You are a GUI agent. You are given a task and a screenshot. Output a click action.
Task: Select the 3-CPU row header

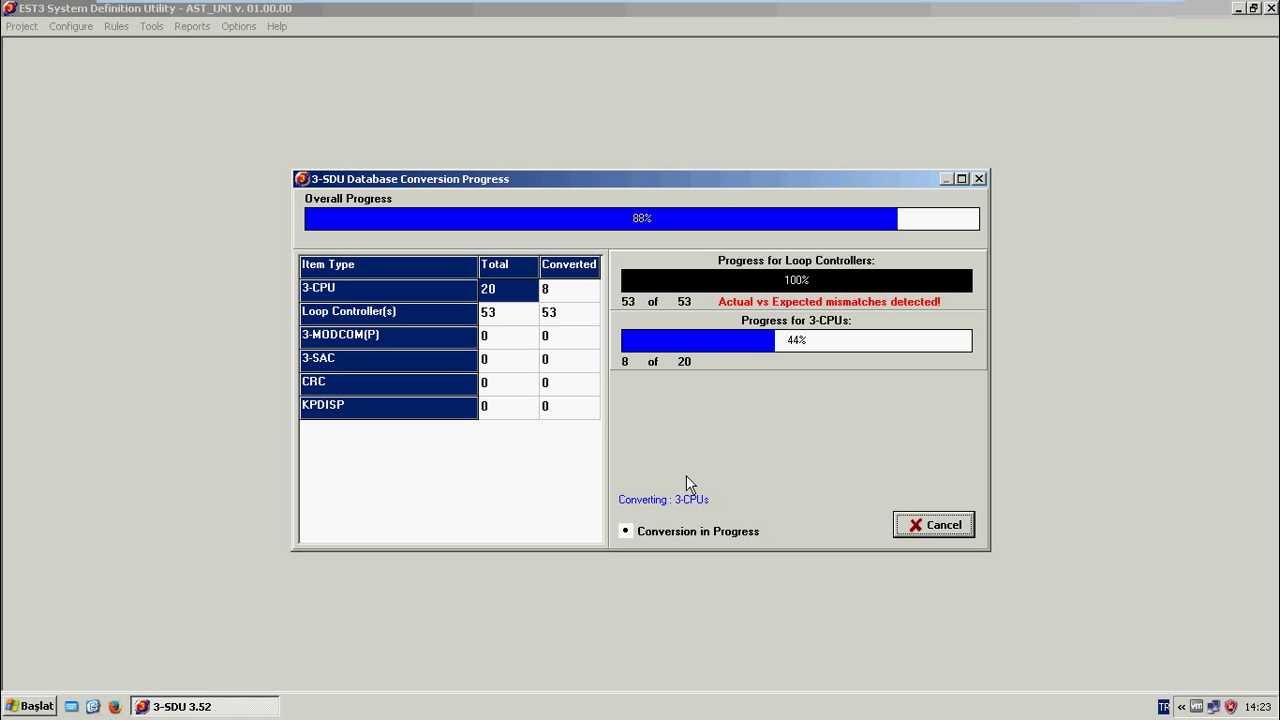pos(389,290)
